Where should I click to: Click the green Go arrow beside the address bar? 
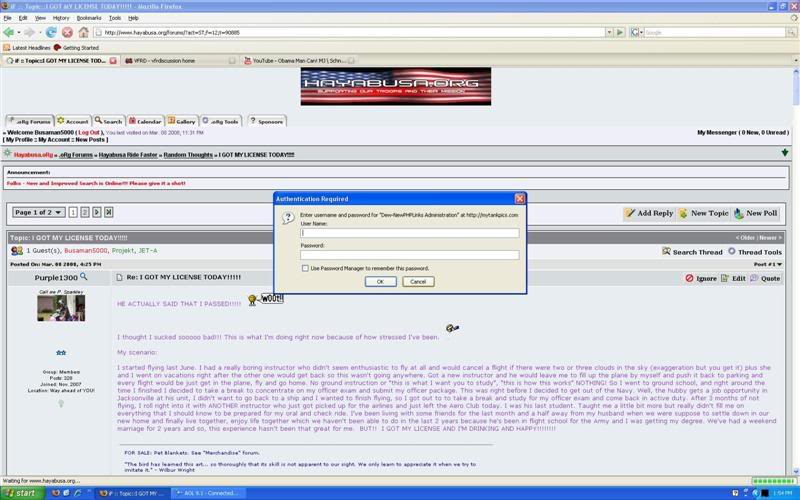pyautogui.click(x=620, y=32)
